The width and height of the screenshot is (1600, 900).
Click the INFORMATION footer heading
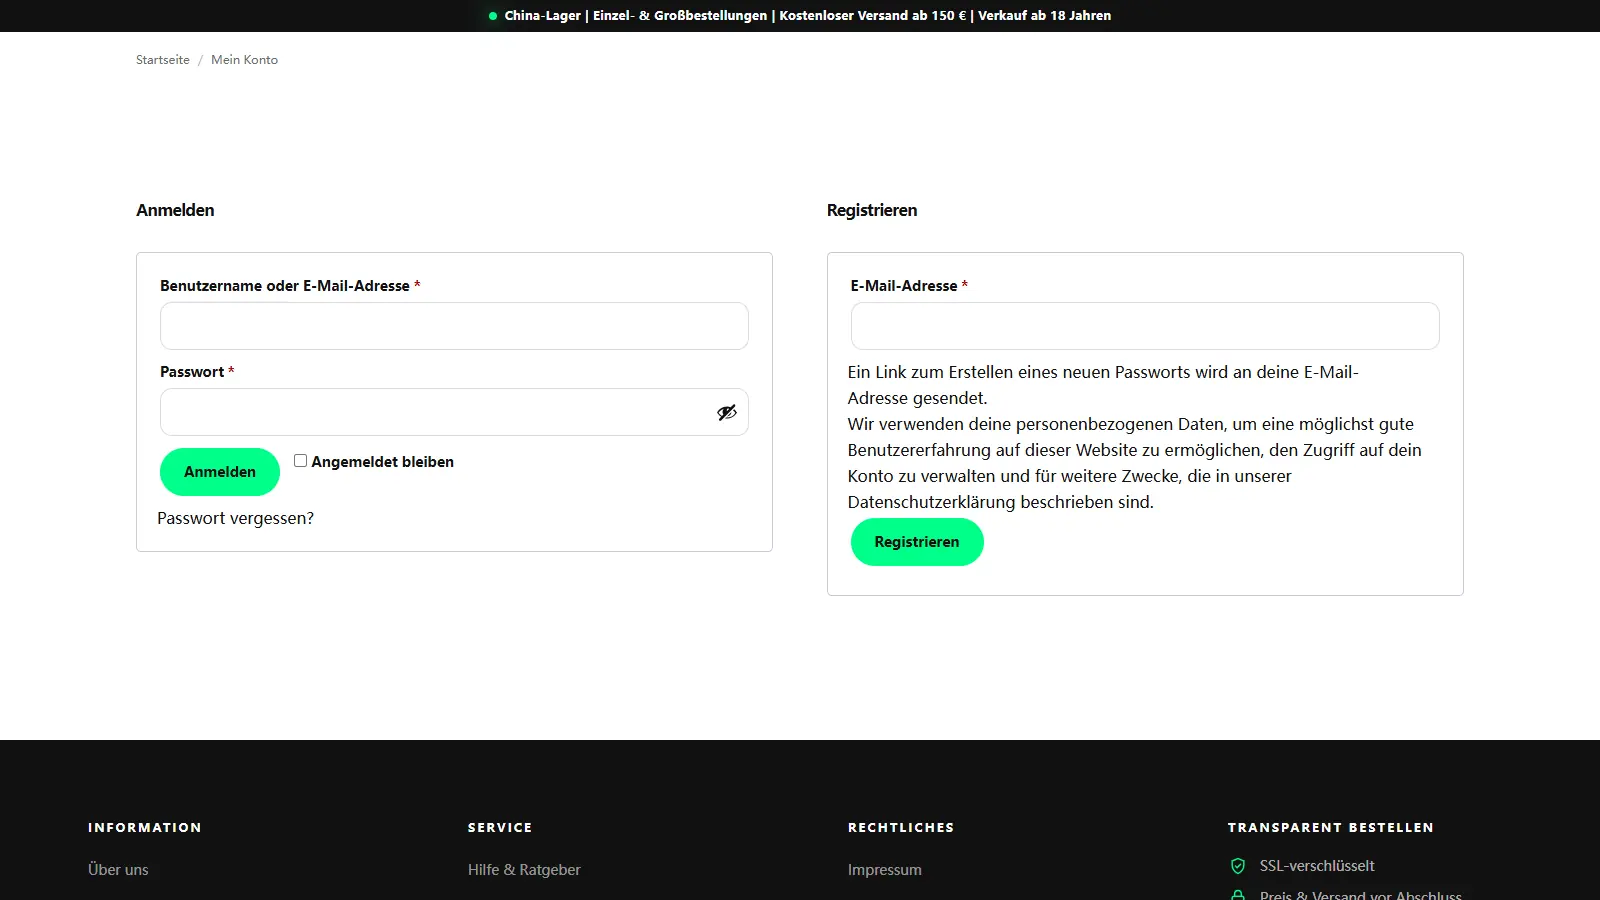pos(145,828)
